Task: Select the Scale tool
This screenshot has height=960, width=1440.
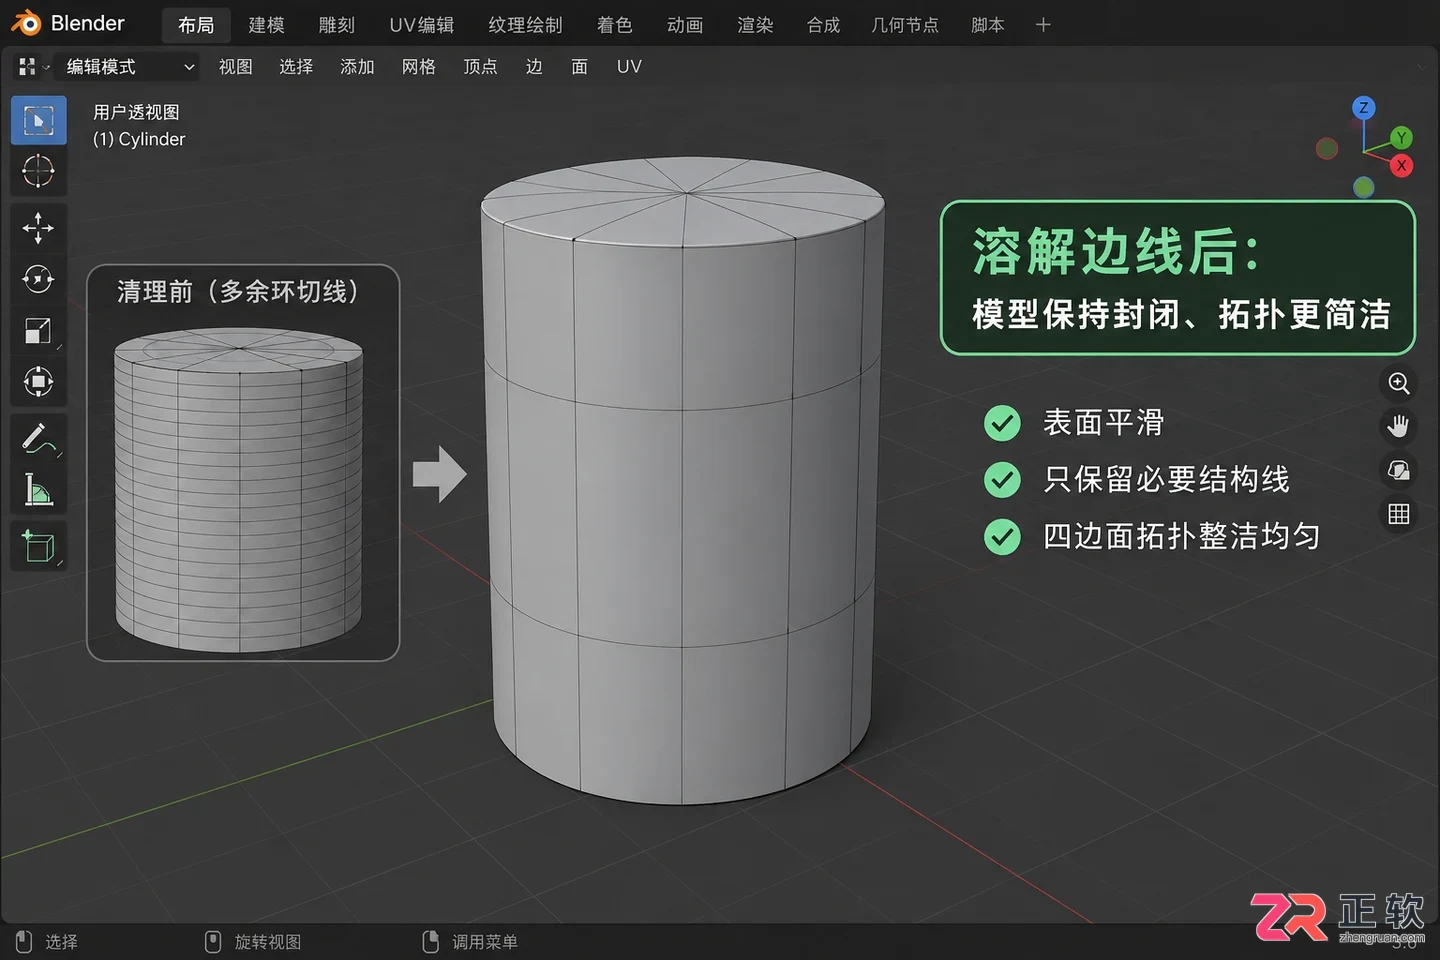Action: point(38,330)
